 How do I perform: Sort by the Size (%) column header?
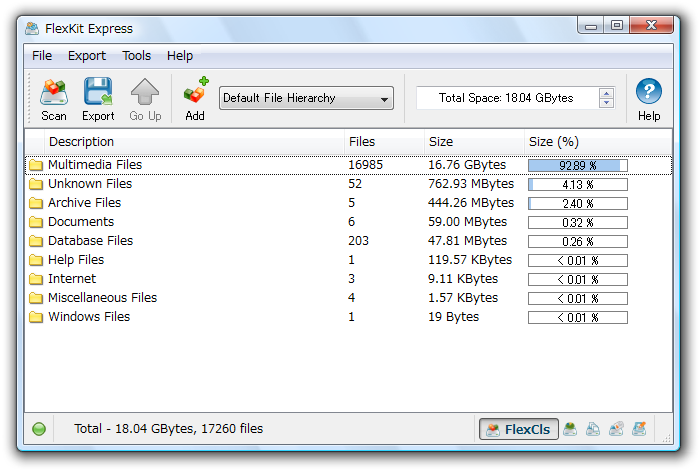pos(597,142)
